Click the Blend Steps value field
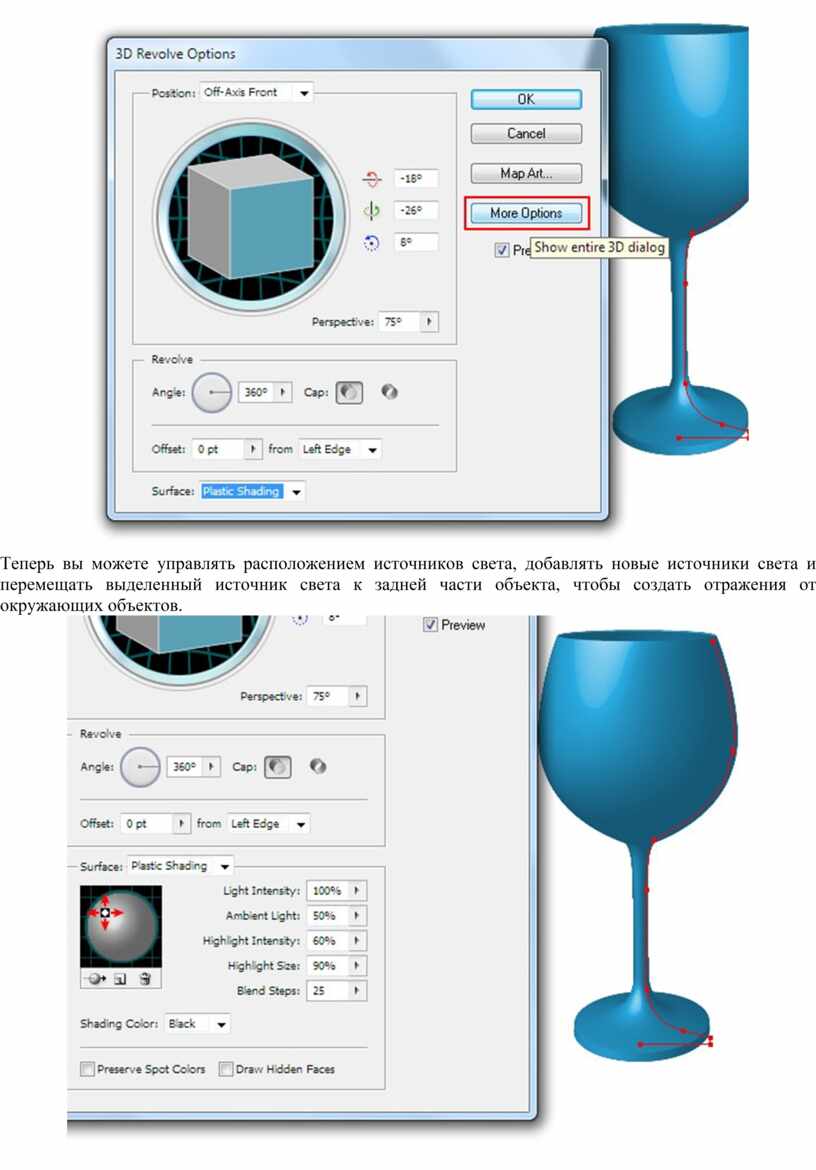The width and height of the screenshot is (816, 1170). tap(327, 991)
